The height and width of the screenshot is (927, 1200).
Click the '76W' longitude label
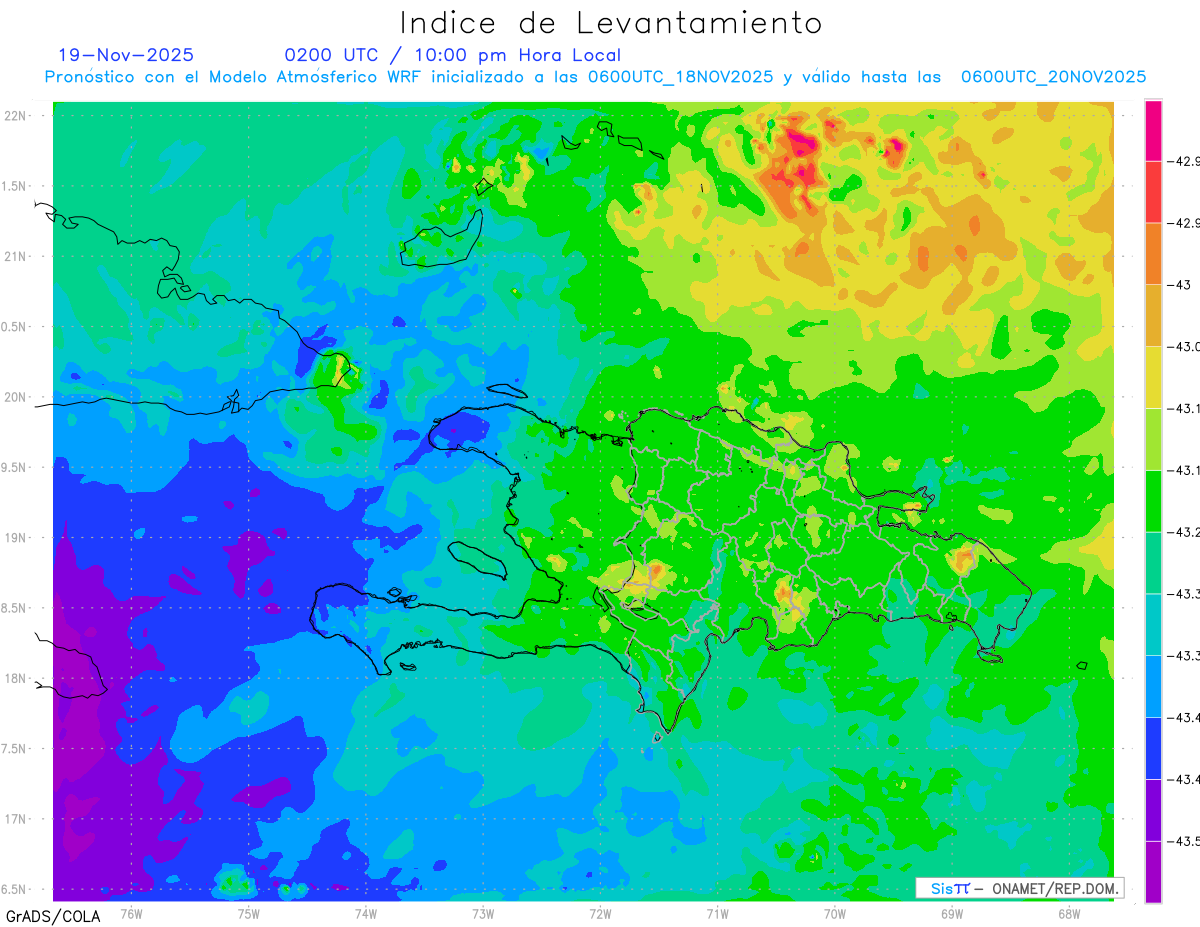tap(131, 913)
